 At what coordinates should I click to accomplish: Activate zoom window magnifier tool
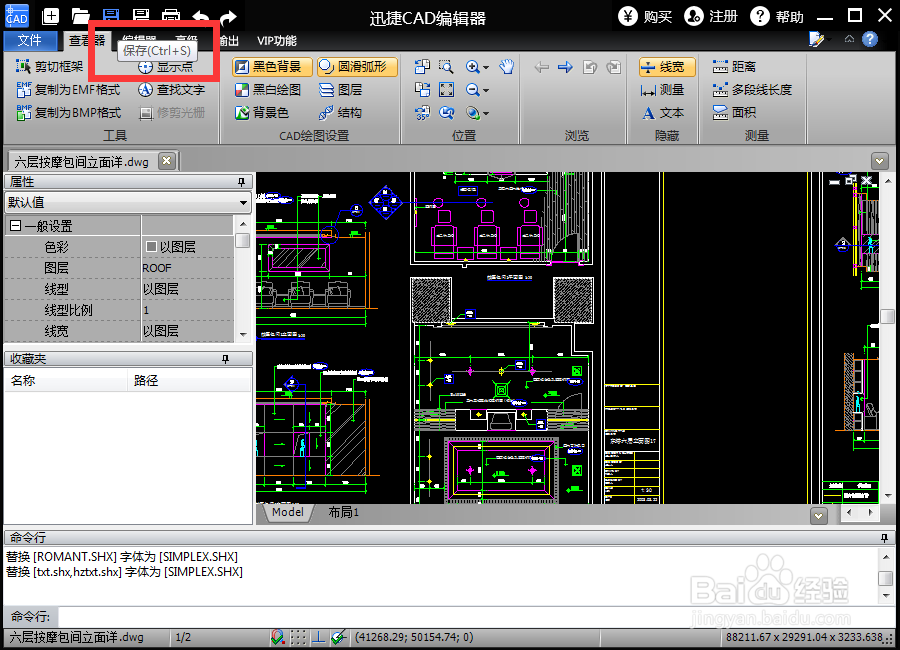446,67
